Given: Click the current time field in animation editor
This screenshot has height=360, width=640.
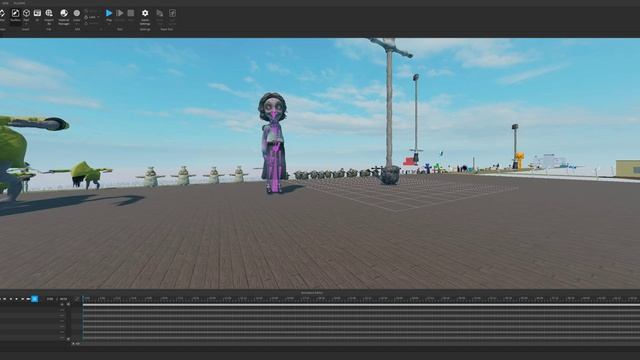Looking at the screenshot, I should 50,299.
